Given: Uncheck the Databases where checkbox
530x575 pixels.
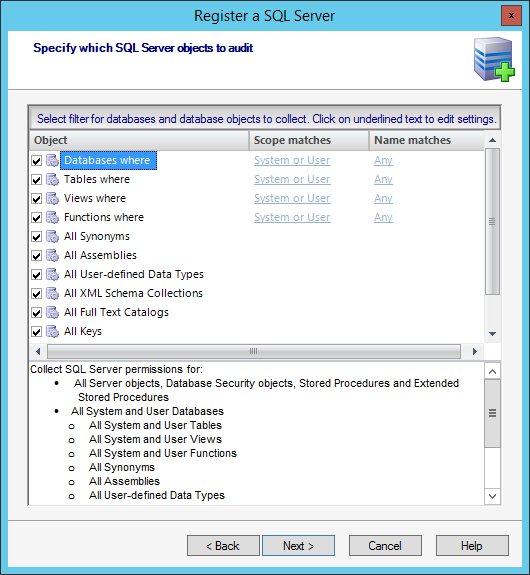Looking at the screenshot, I should pos(36,161).
